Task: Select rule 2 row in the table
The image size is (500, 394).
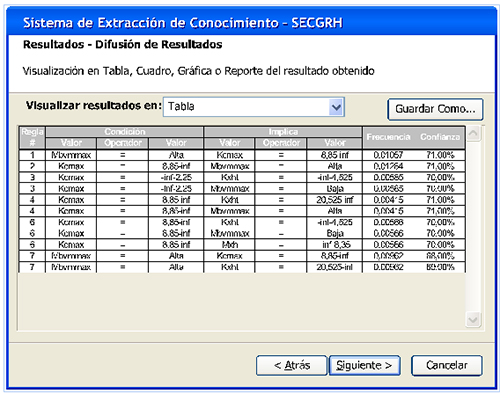Action: [x=242, y=166]
